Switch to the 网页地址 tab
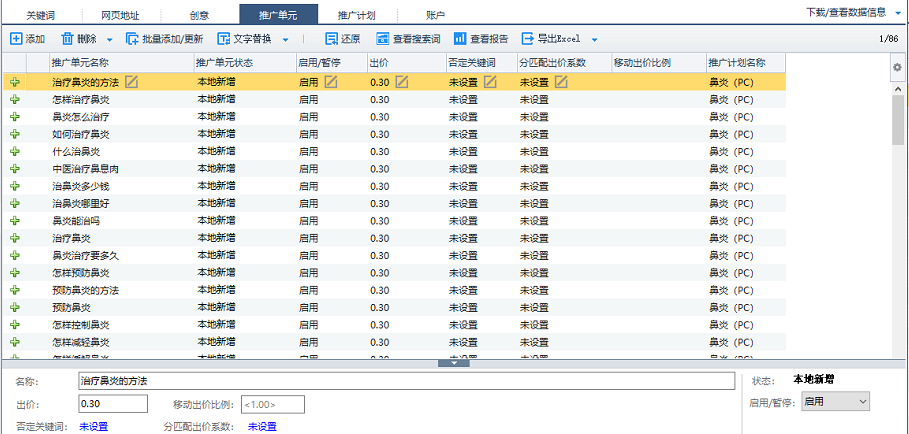Screen dimensions: 909x434 pyautogui.click(x=120, y=15)
